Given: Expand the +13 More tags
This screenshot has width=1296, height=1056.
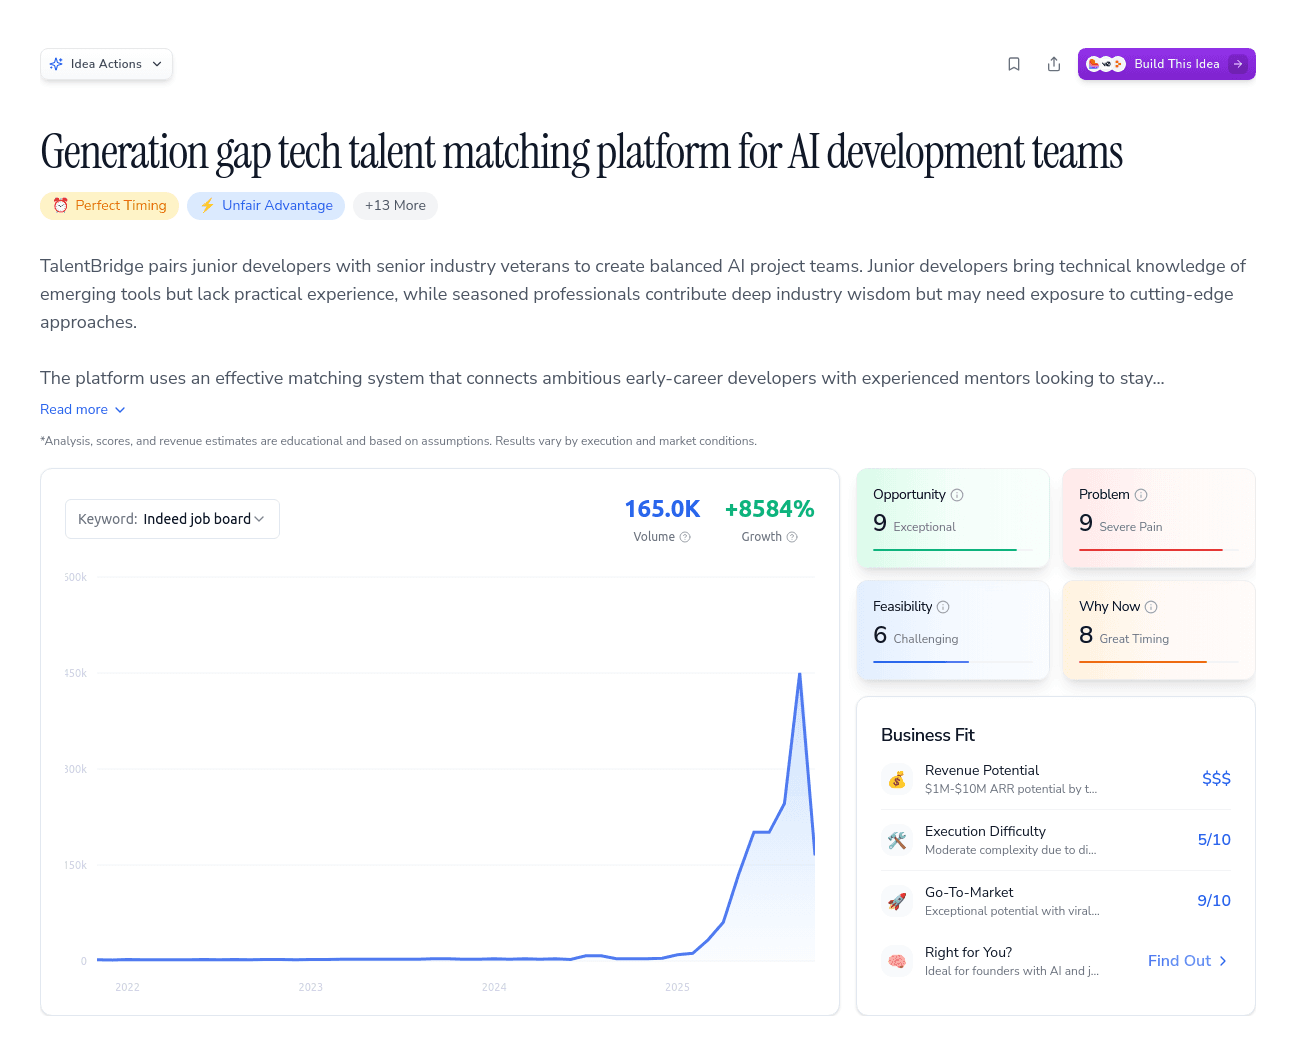Looking at the screenshot, I should [395, 205].
